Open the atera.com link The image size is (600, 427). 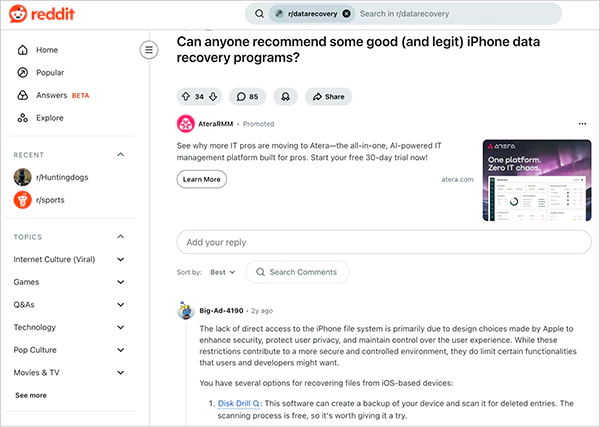pos(457,179)
